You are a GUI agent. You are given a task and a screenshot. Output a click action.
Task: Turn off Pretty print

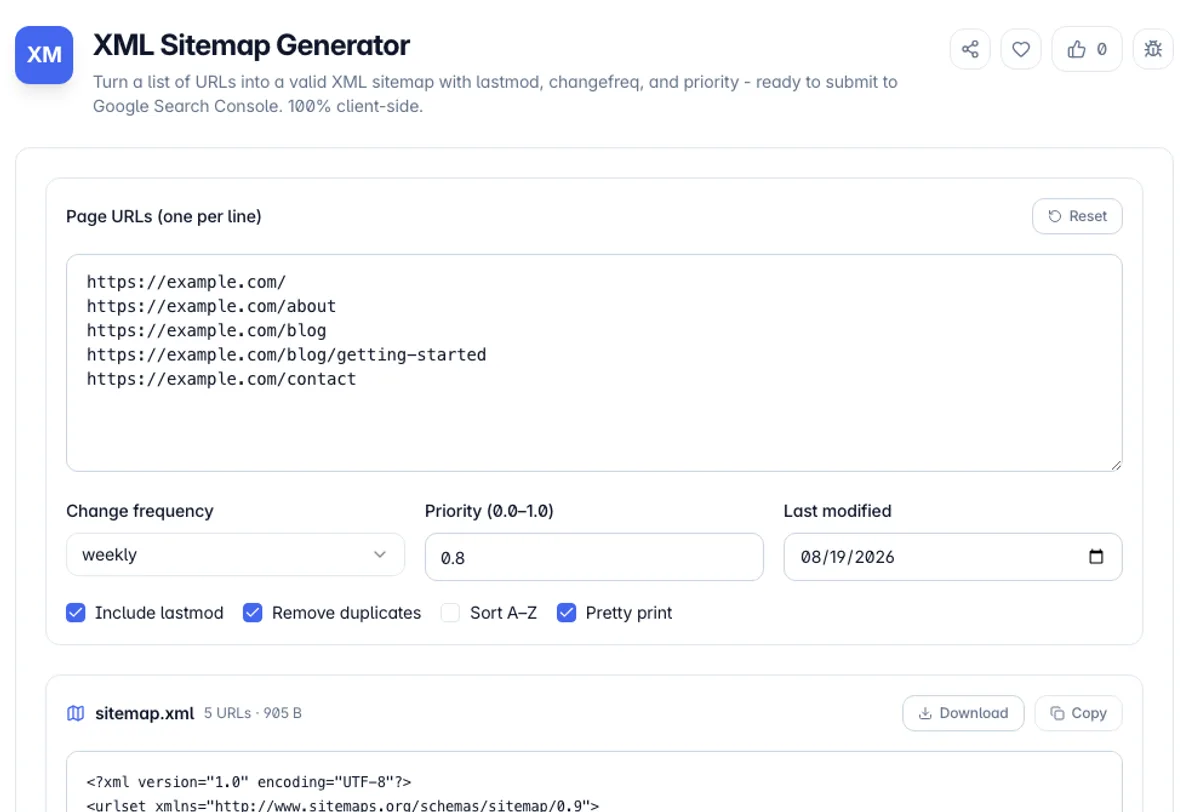point(567,613)
